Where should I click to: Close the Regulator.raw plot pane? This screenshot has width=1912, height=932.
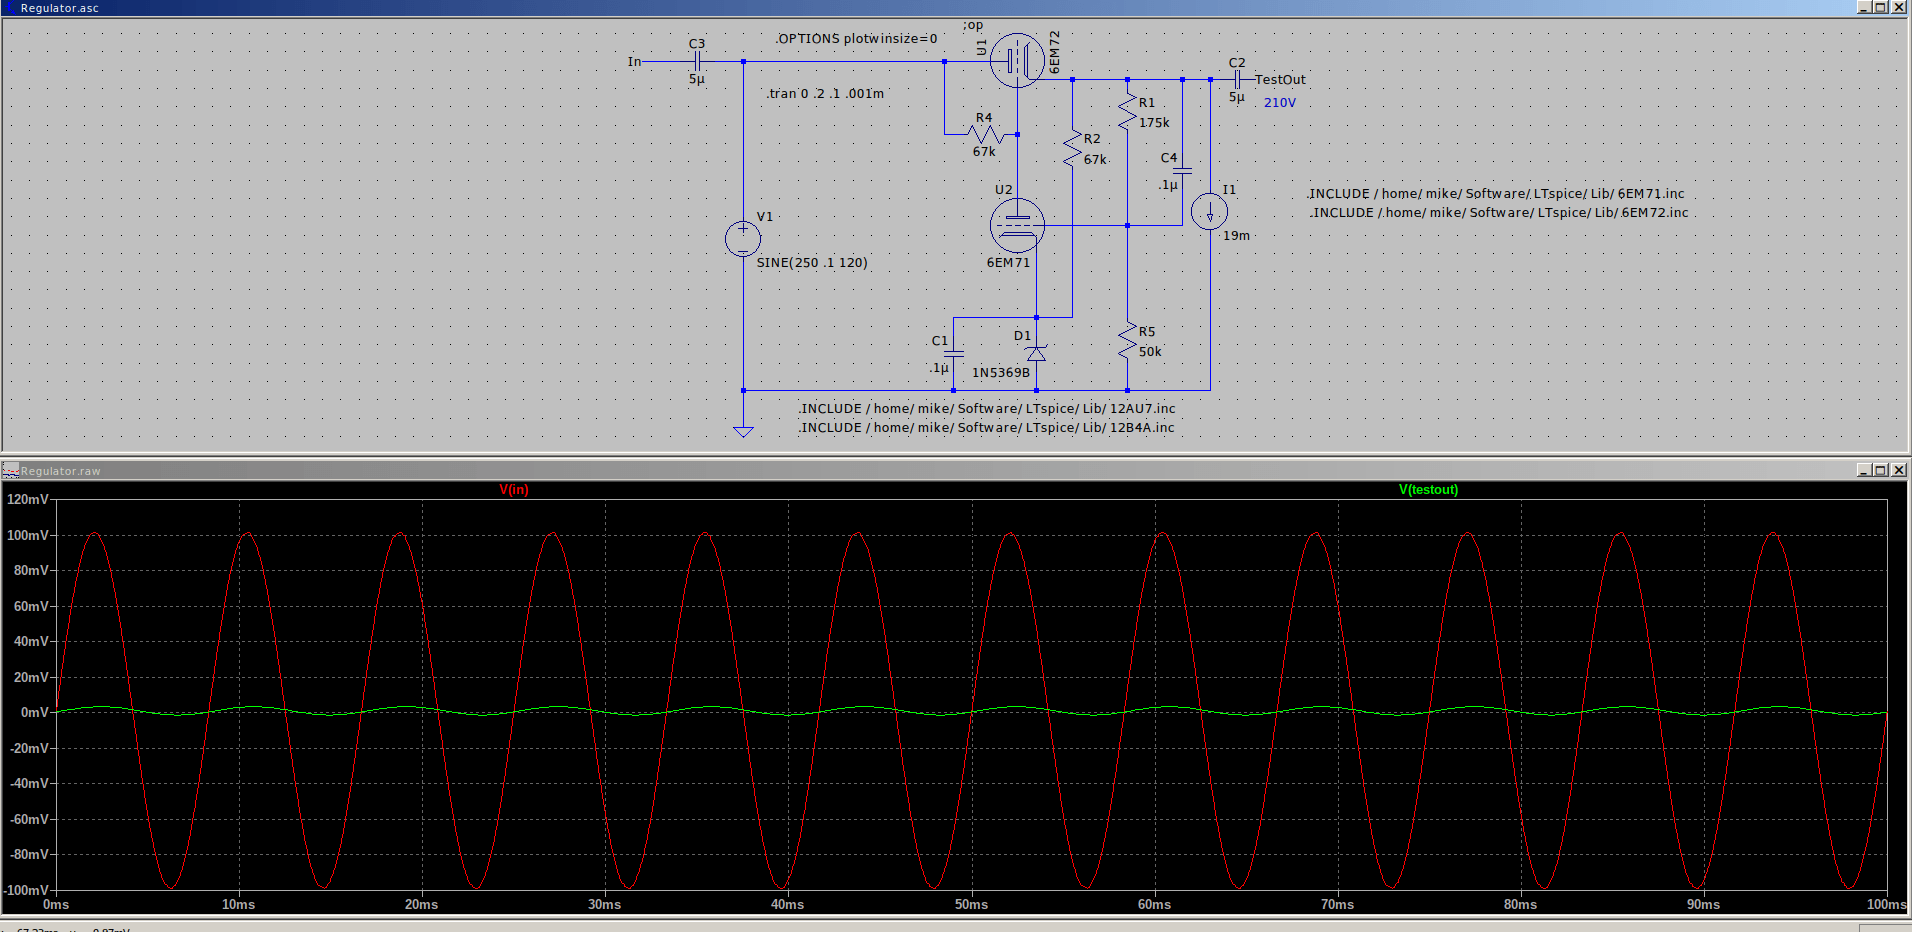[1899, 470]
